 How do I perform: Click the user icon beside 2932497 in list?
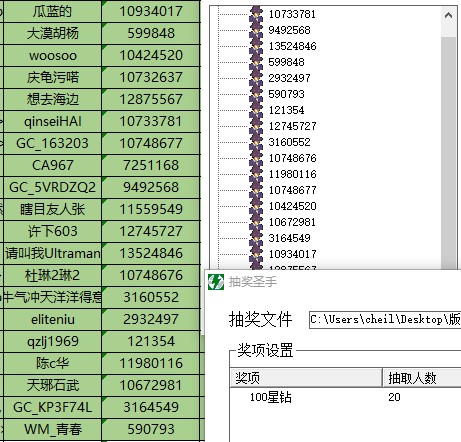coord(256,78)
